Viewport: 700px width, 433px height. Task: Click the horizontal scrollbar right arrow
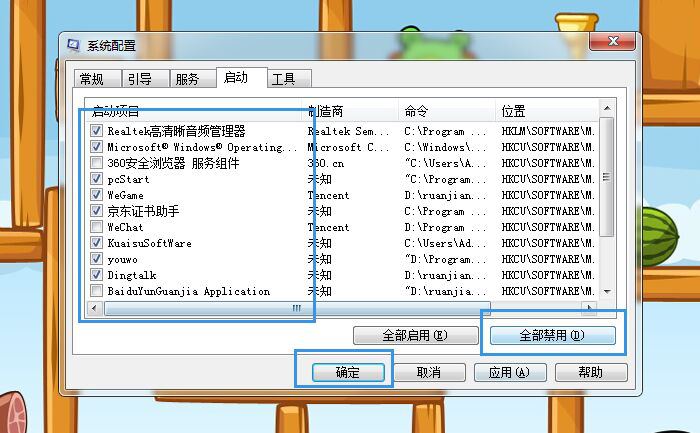coord(590,308)
